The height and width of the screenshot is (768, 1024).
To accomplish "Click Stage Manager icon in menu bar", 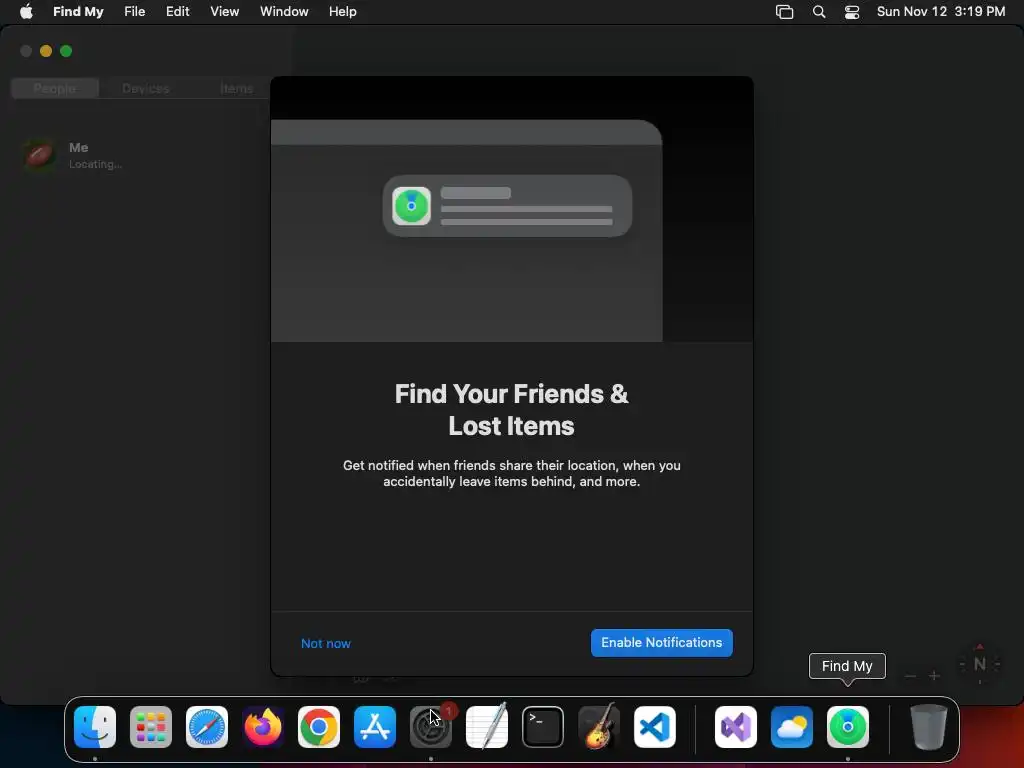I will tap(784, 12).
